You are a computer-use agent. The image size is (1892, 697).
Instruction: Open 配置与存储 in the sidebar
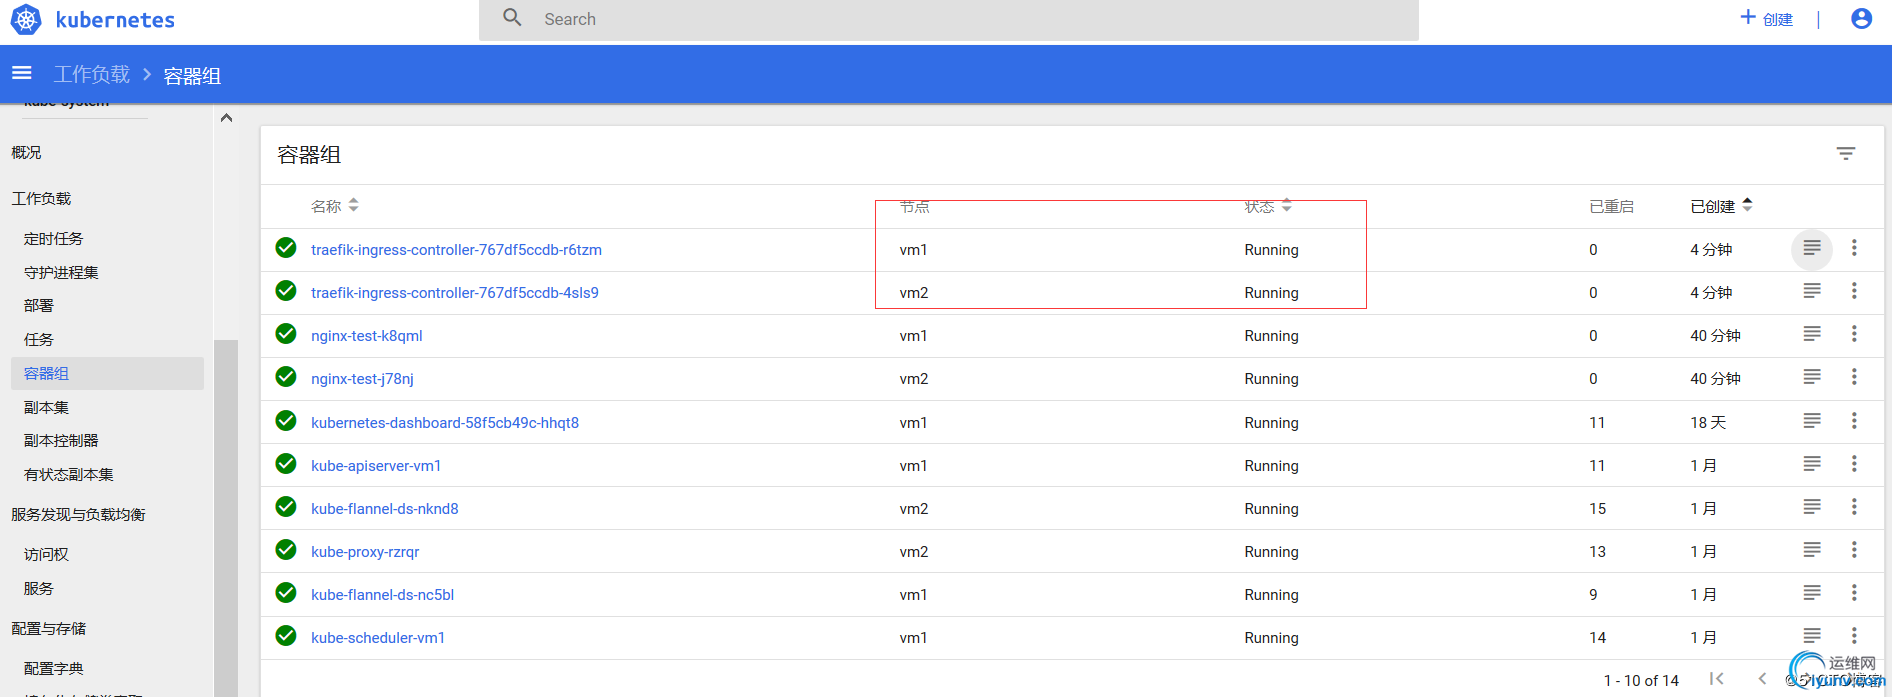pos(49,629)
